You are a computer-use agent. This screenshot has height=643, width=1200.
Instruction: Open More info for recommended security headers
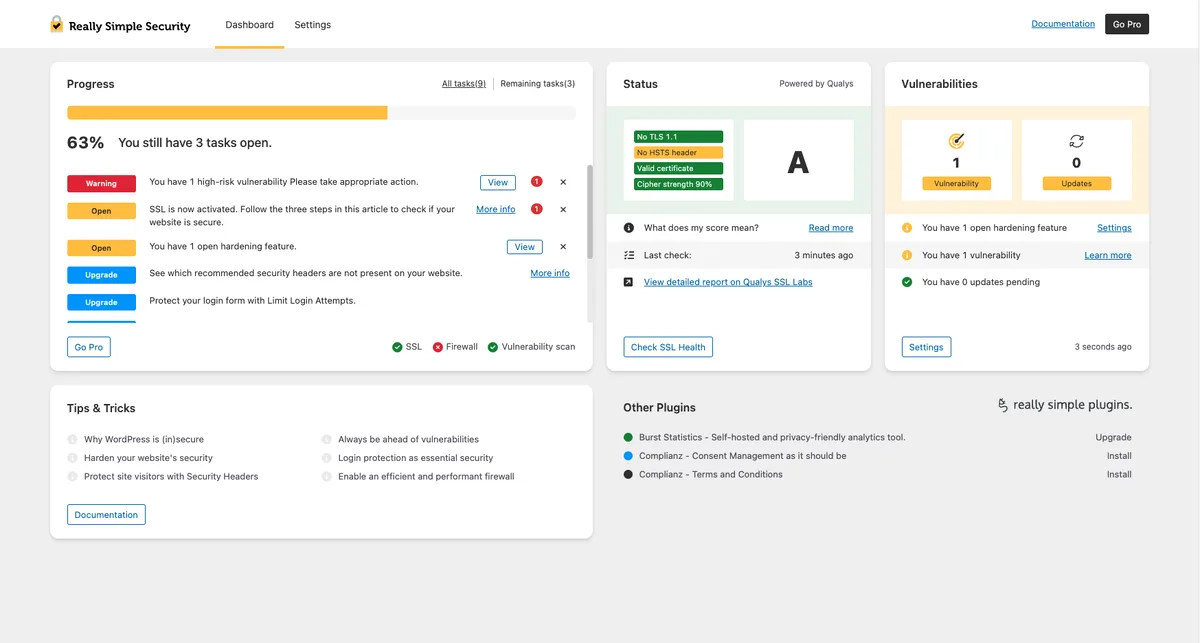[550, 273]
